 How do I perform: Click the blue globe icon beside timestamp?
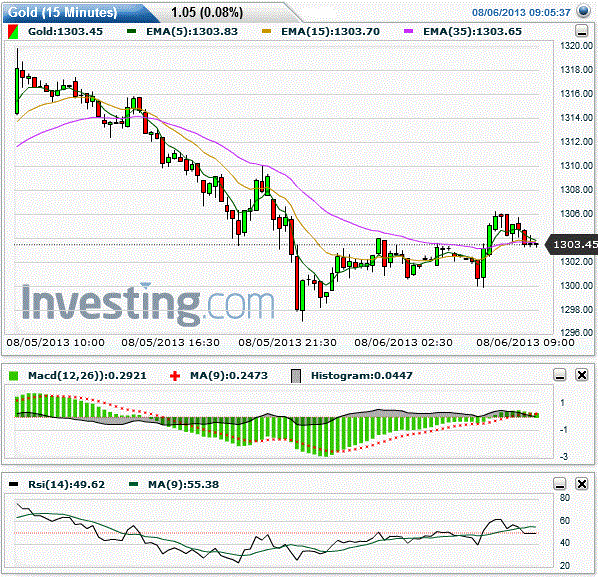[x=584, y=11]
